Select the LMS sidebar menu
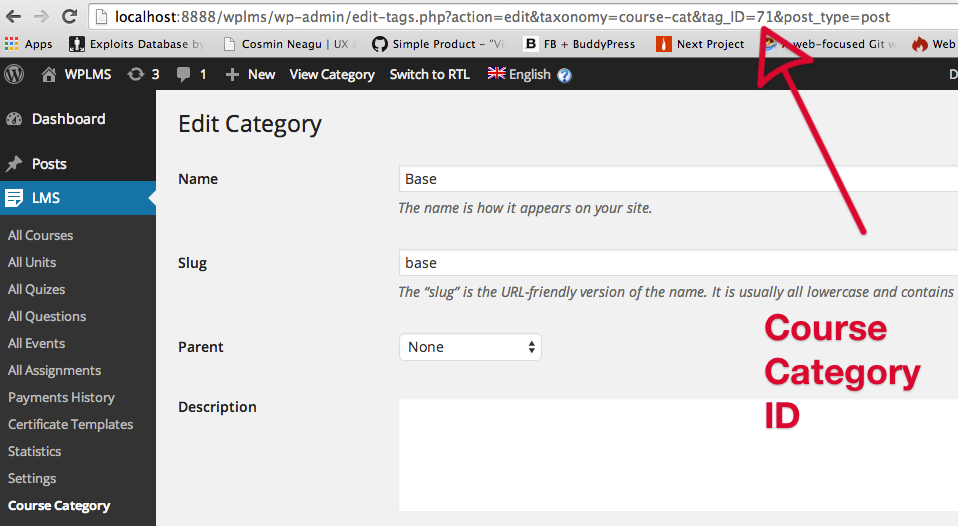The width and height of the screenshot is (958, 526). tap(78, 198)
